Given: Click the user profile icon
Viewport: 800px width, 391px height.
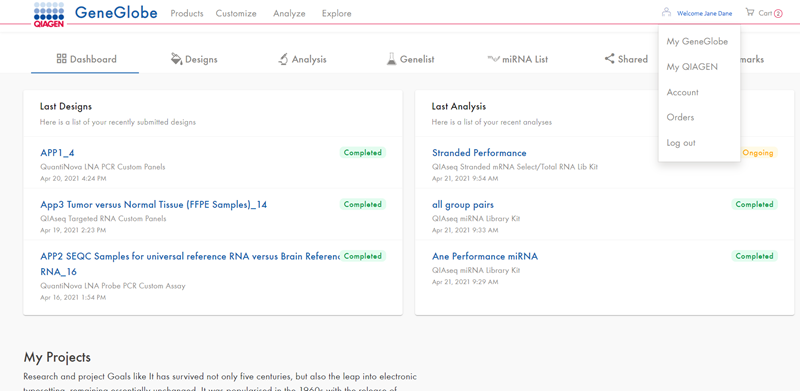Looking at the screenshot, I should pos(666,12).
